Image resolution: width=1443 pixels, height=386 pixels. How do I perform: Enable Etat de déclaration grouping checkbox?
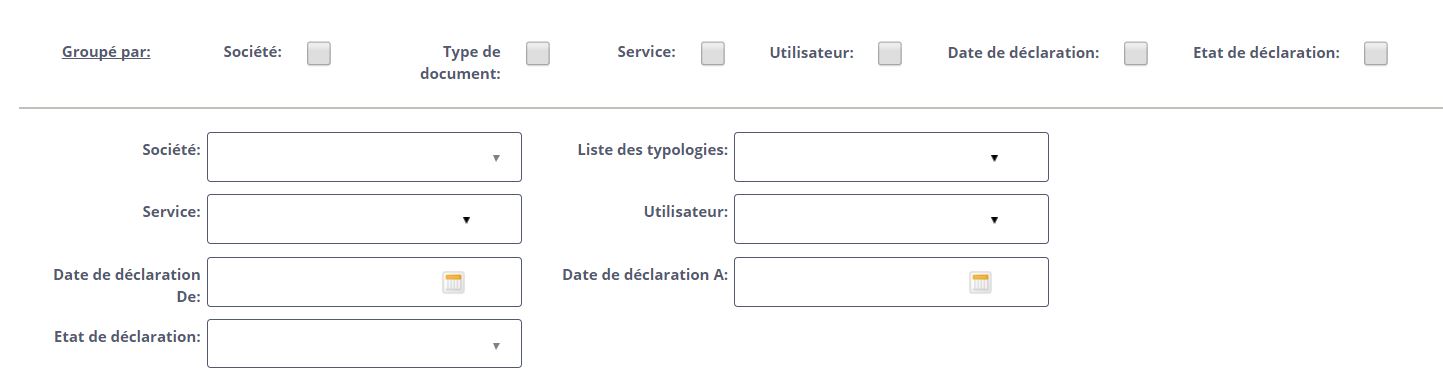click(1376, 53)
